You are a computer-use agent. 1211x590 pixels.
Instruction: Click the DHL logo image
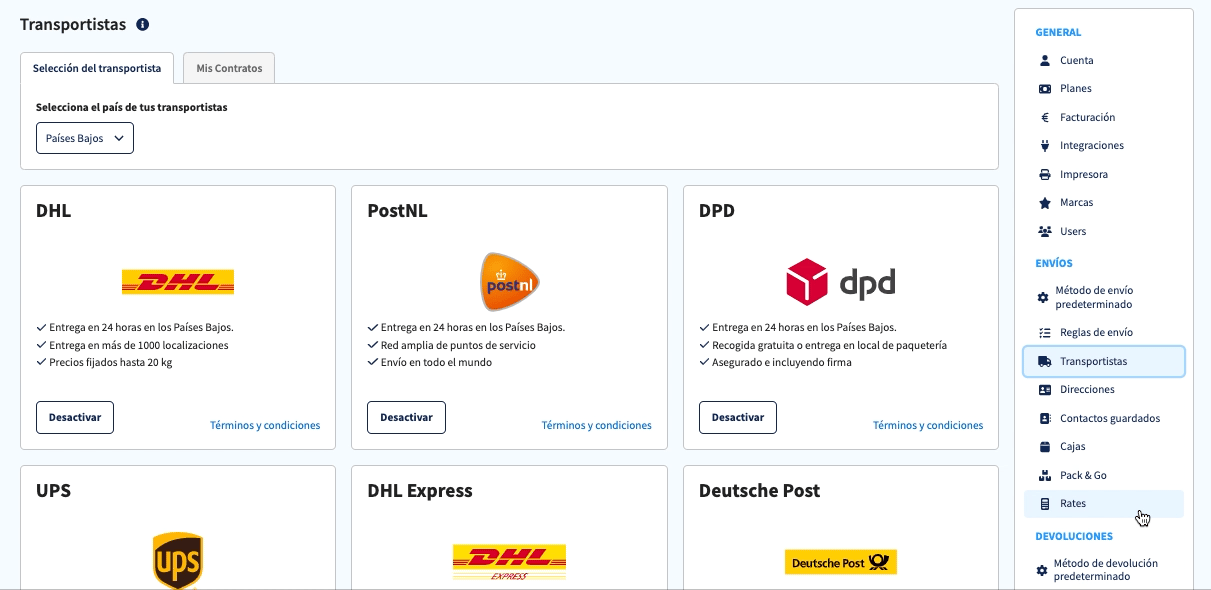(178, 282)
